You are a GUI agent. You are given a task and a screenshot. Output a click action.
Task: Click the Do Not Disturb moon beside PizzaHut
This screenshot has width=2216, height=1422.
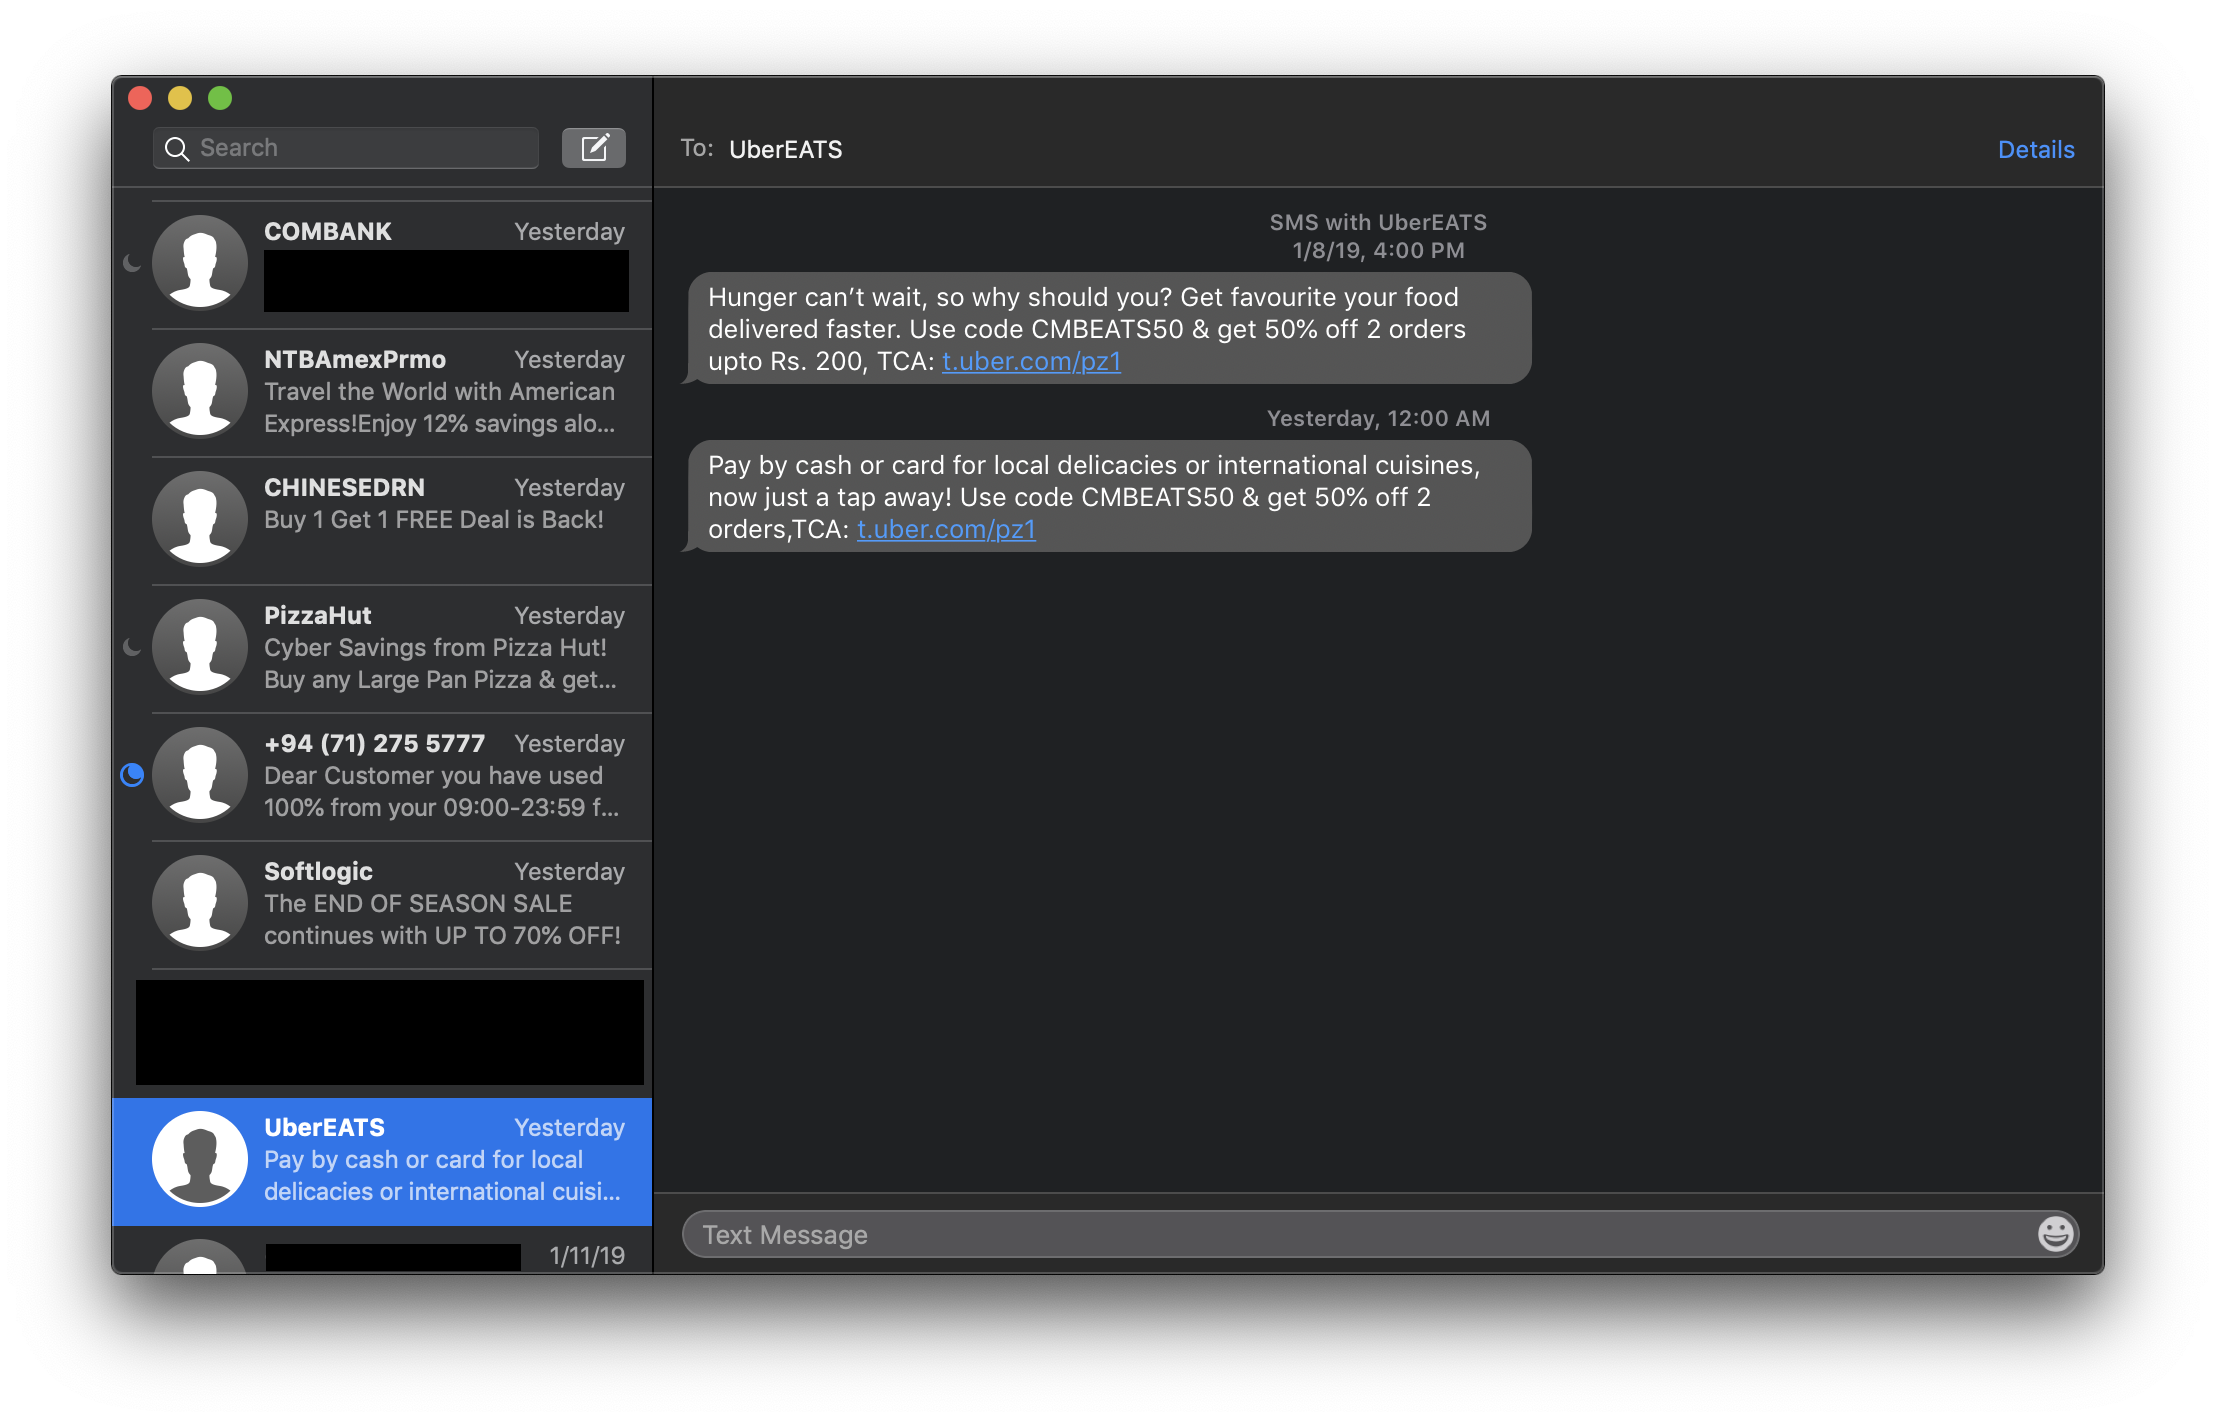tap(132, 647)
